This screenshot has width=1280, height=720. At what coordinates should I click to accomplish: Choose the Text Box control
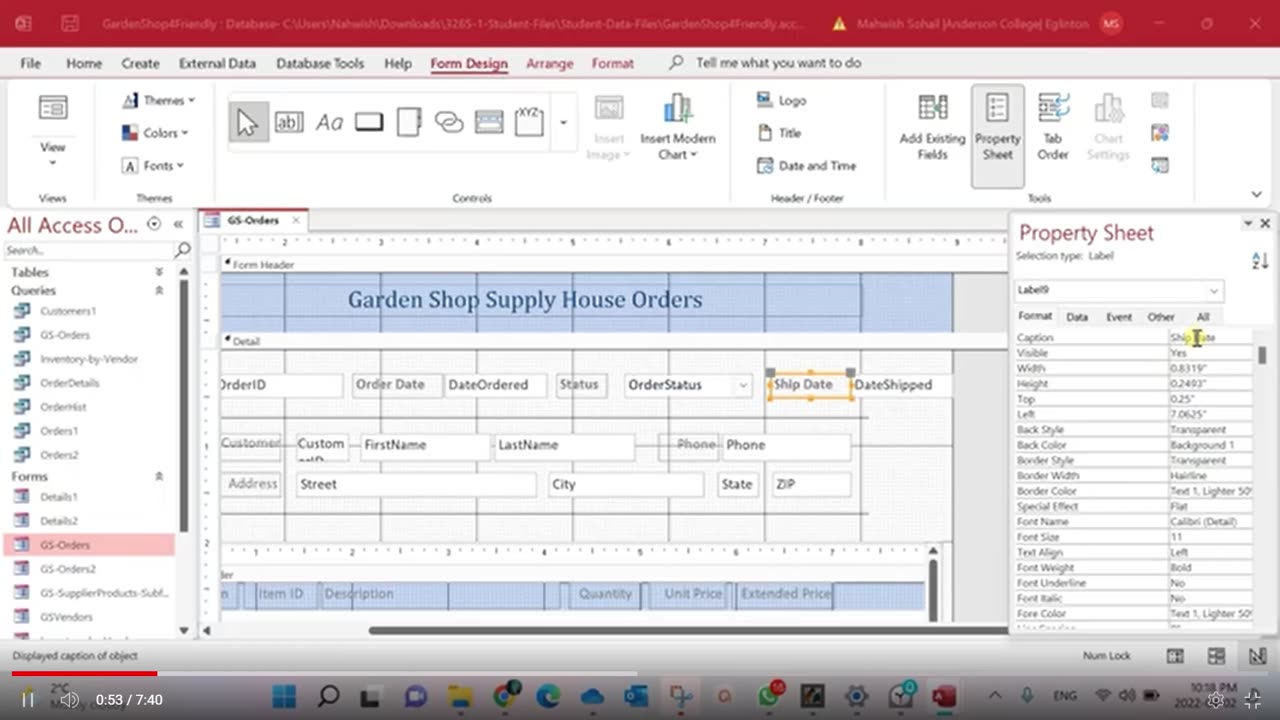click(x=288, y=122)
